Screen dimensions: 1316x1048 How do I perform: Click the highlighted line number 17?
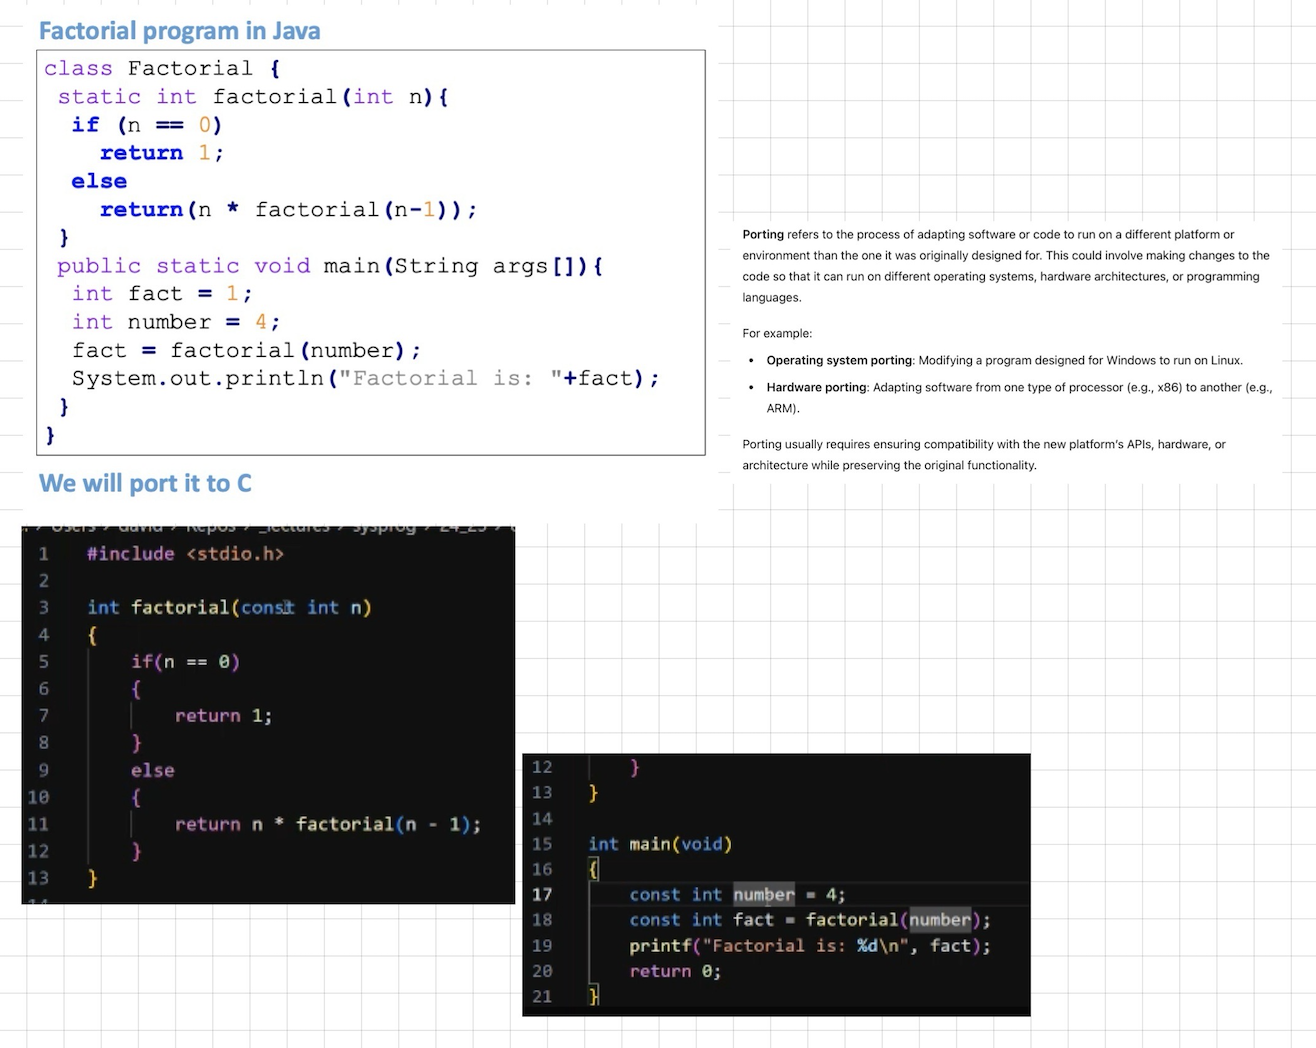[x=542, y=895]
